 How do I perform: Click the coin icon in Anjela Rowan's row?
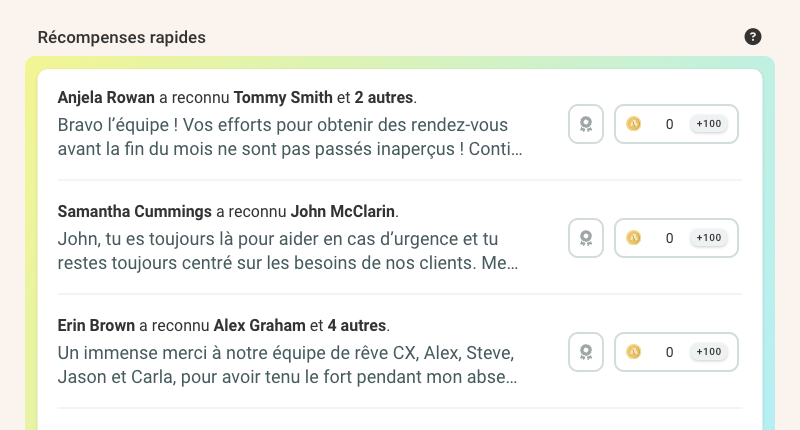click(633, 124)
